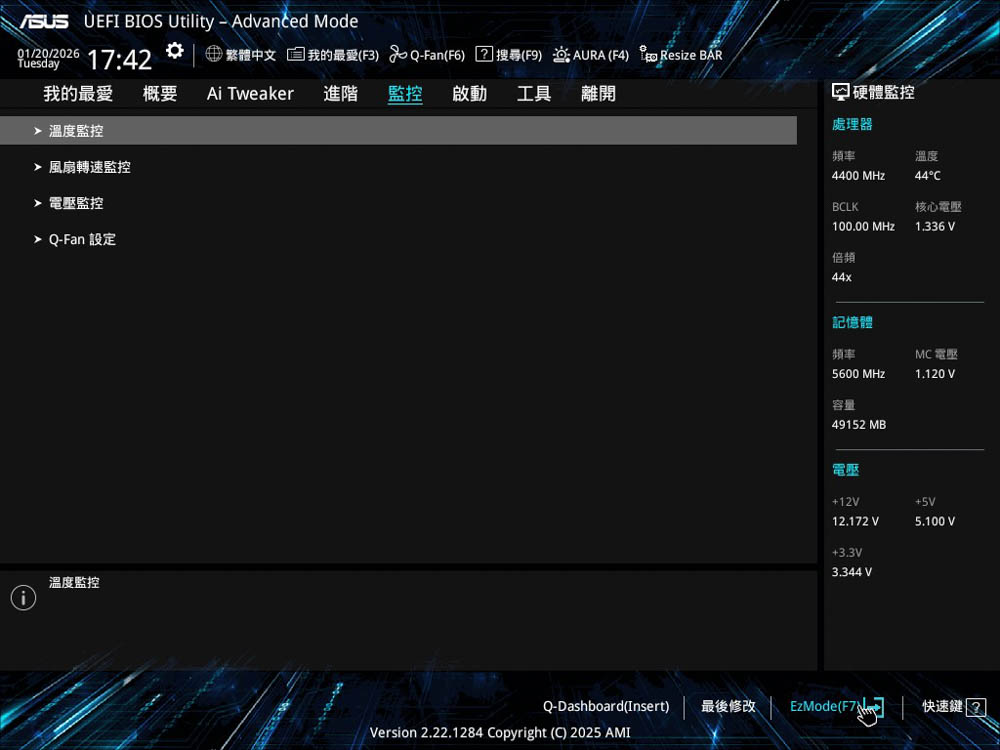The width and height of the screenshot is (1000, 750).
Task: Open the 工具 tab
Action: point(534,94)
